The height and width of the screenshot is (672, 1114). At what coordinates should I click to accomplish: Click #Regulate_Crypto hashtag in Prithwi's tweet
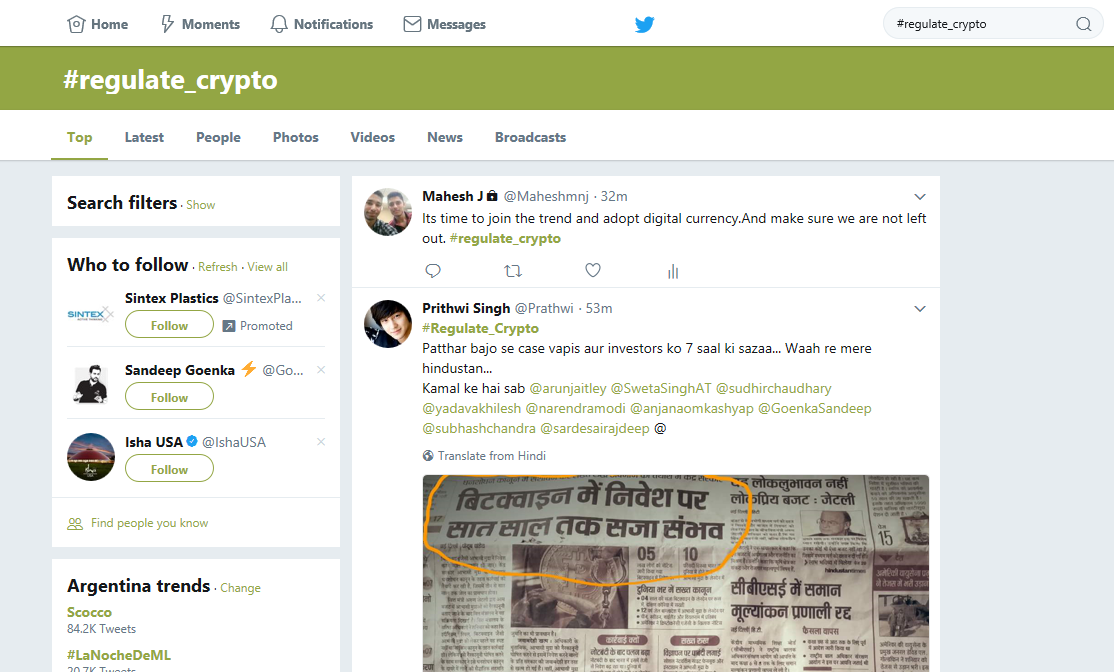pos(480,328)
